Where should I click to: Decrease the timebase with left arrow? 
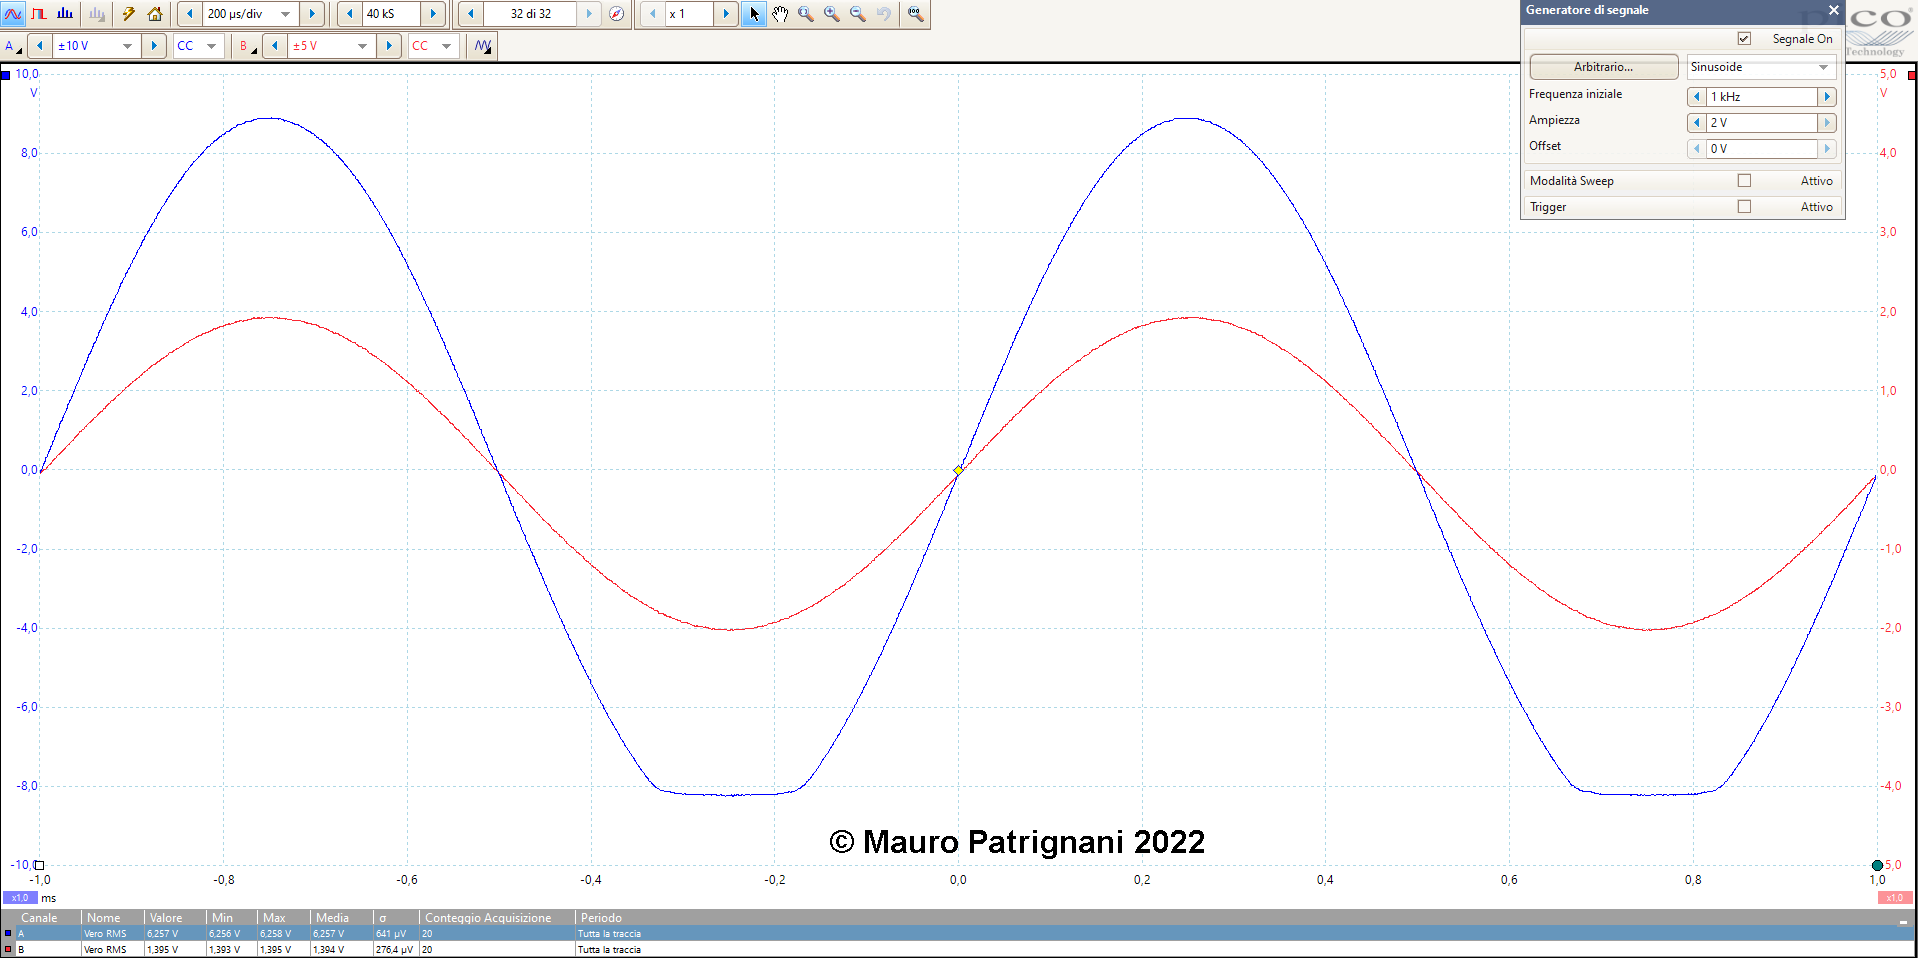click(190, 14)
